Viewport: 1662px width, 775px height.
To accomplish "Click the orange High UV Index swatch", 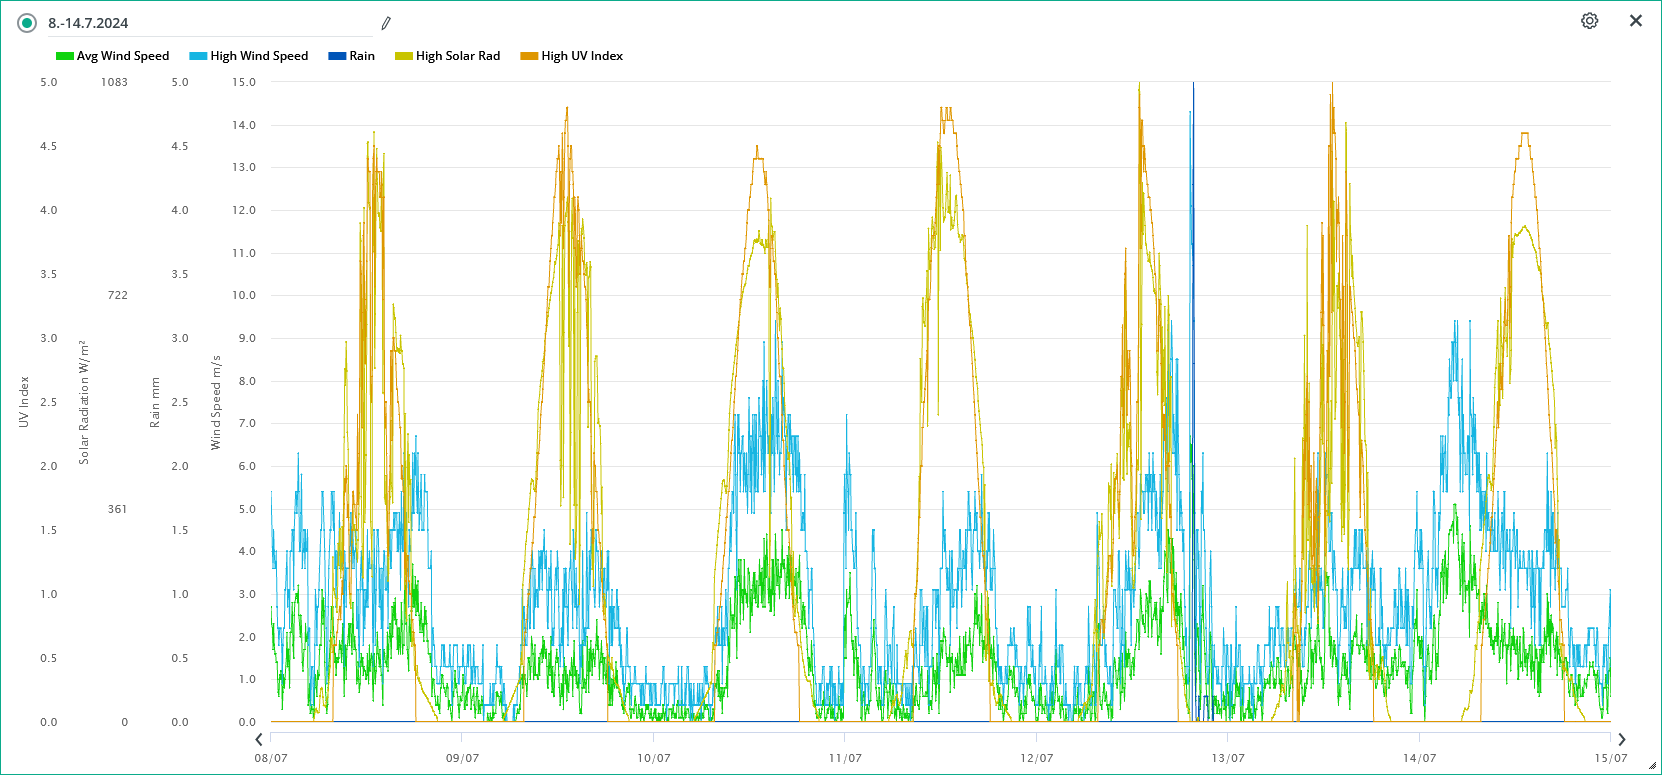I will tap(529, 56).
